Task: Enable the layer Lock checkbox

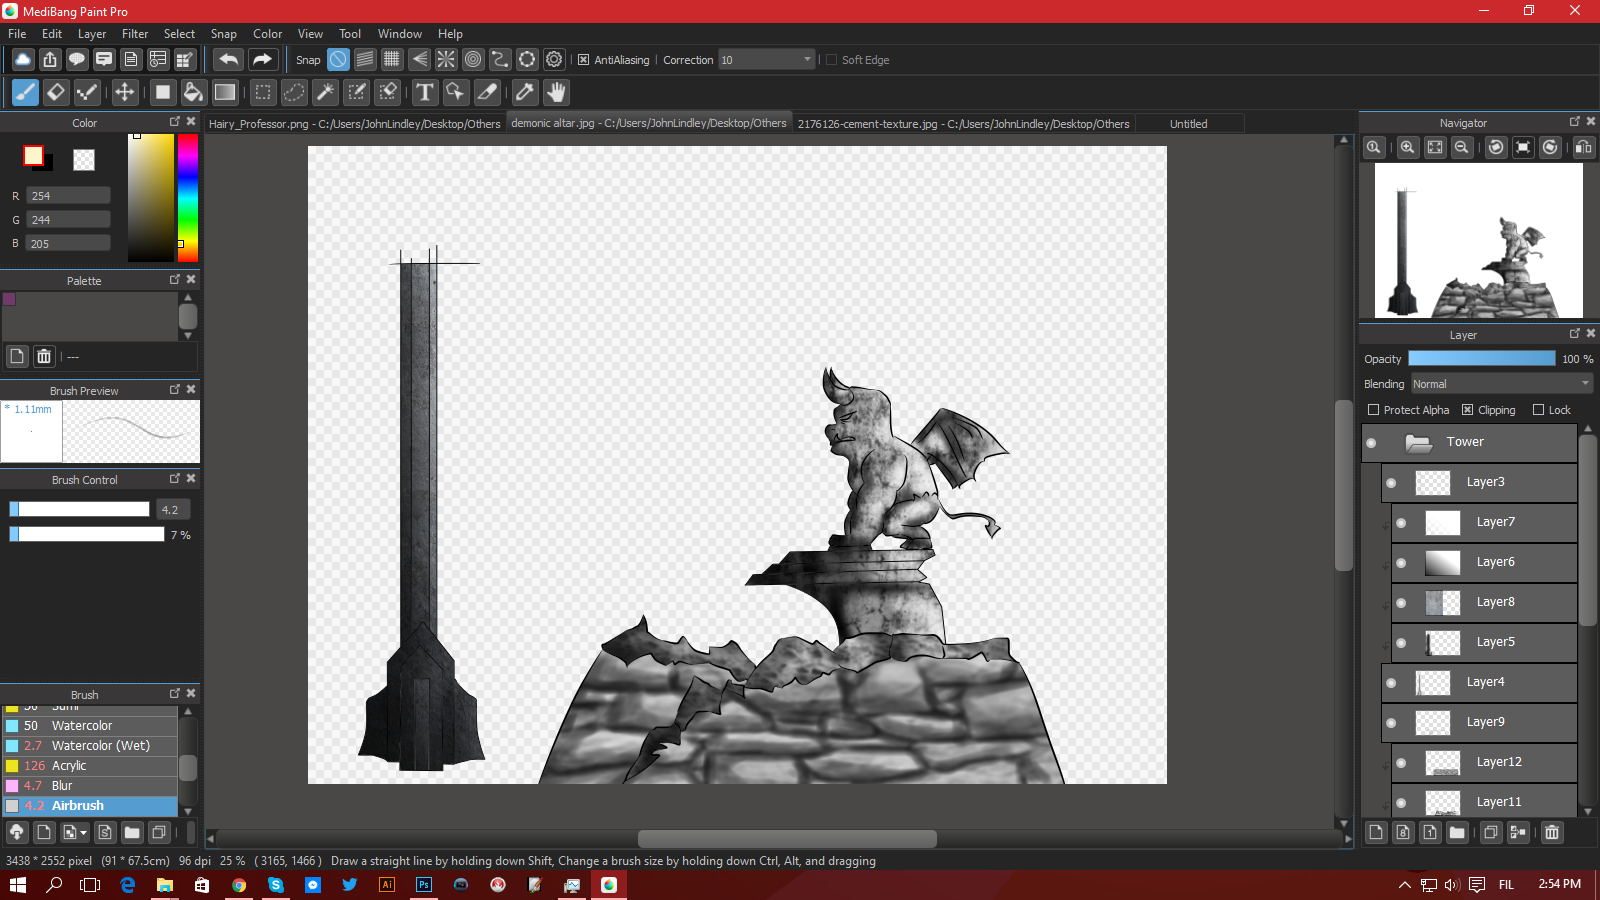Action: (x=1539, y=410)
